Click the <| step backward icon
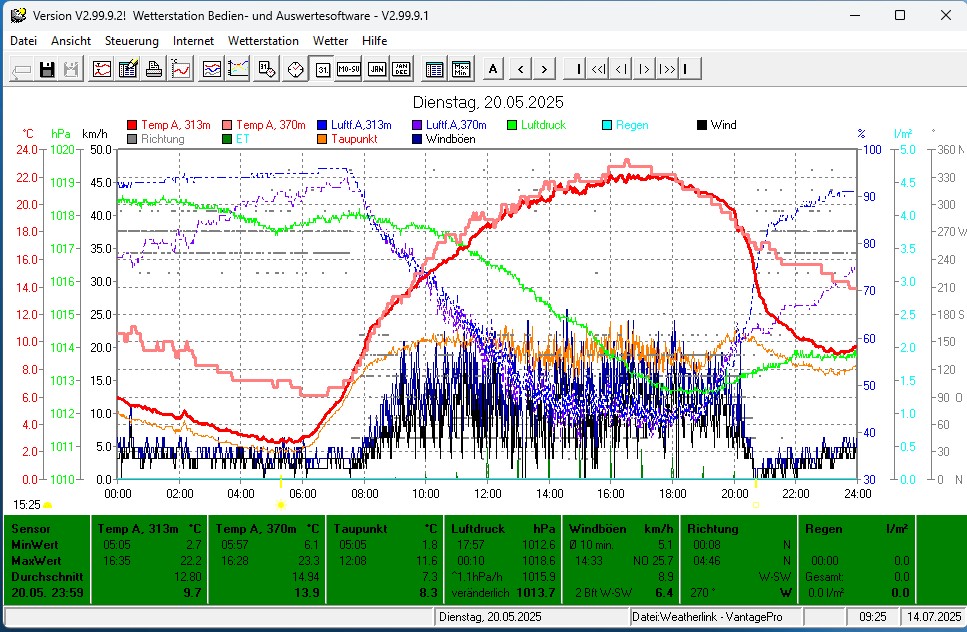This screenshot has width=967, height=632. point(621,69)
